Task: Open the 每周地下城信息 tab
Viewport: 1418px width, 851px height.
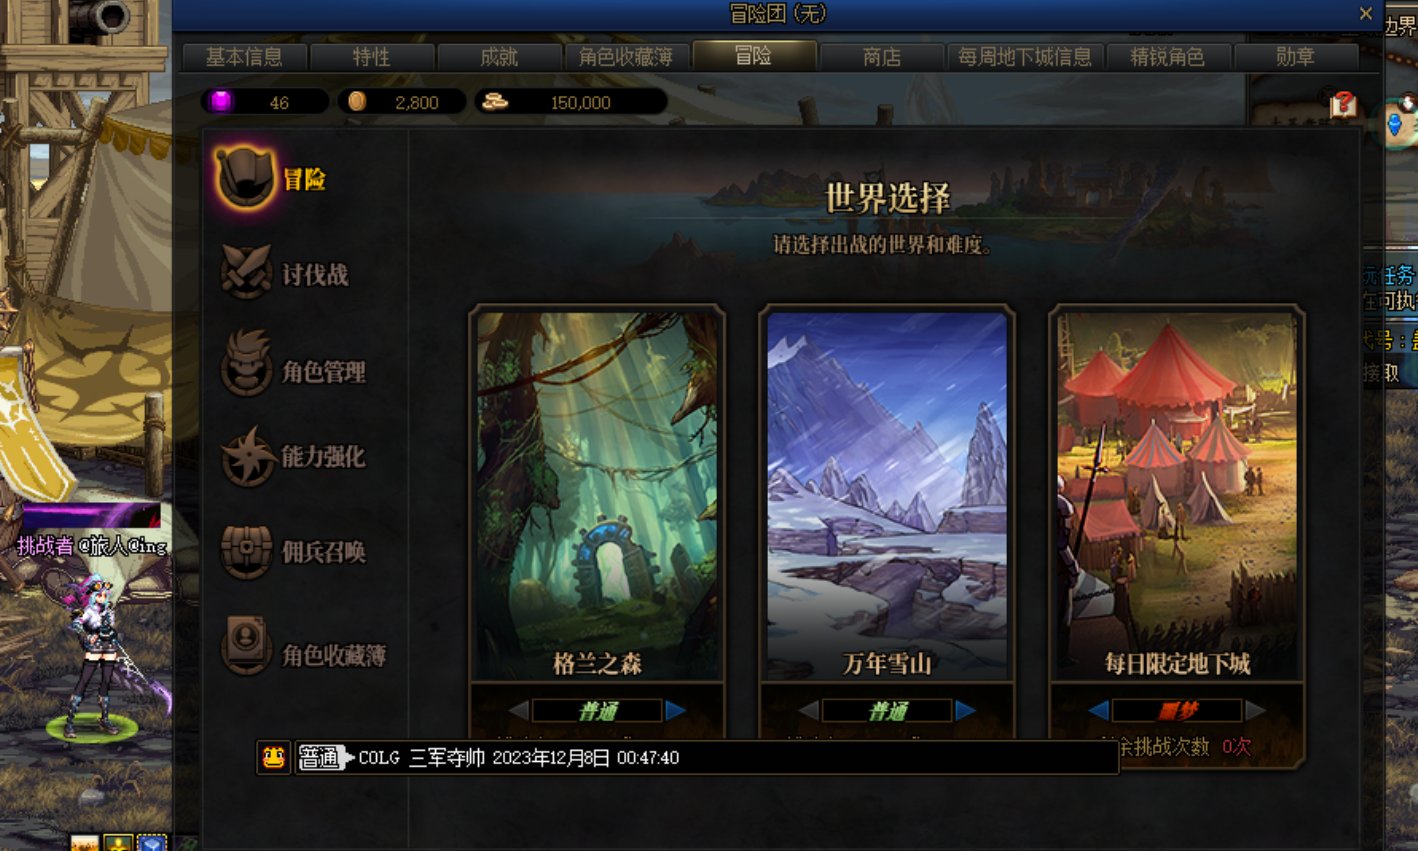Action: click(x=1025, y=57)
